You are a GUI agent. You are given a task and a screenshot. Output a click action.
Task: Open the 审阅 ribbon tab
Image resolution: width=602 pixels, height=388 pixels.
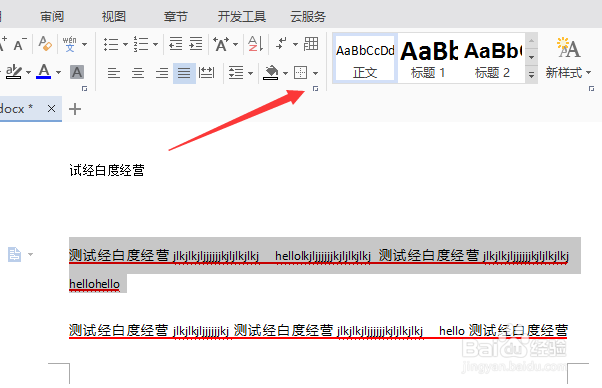52,17
